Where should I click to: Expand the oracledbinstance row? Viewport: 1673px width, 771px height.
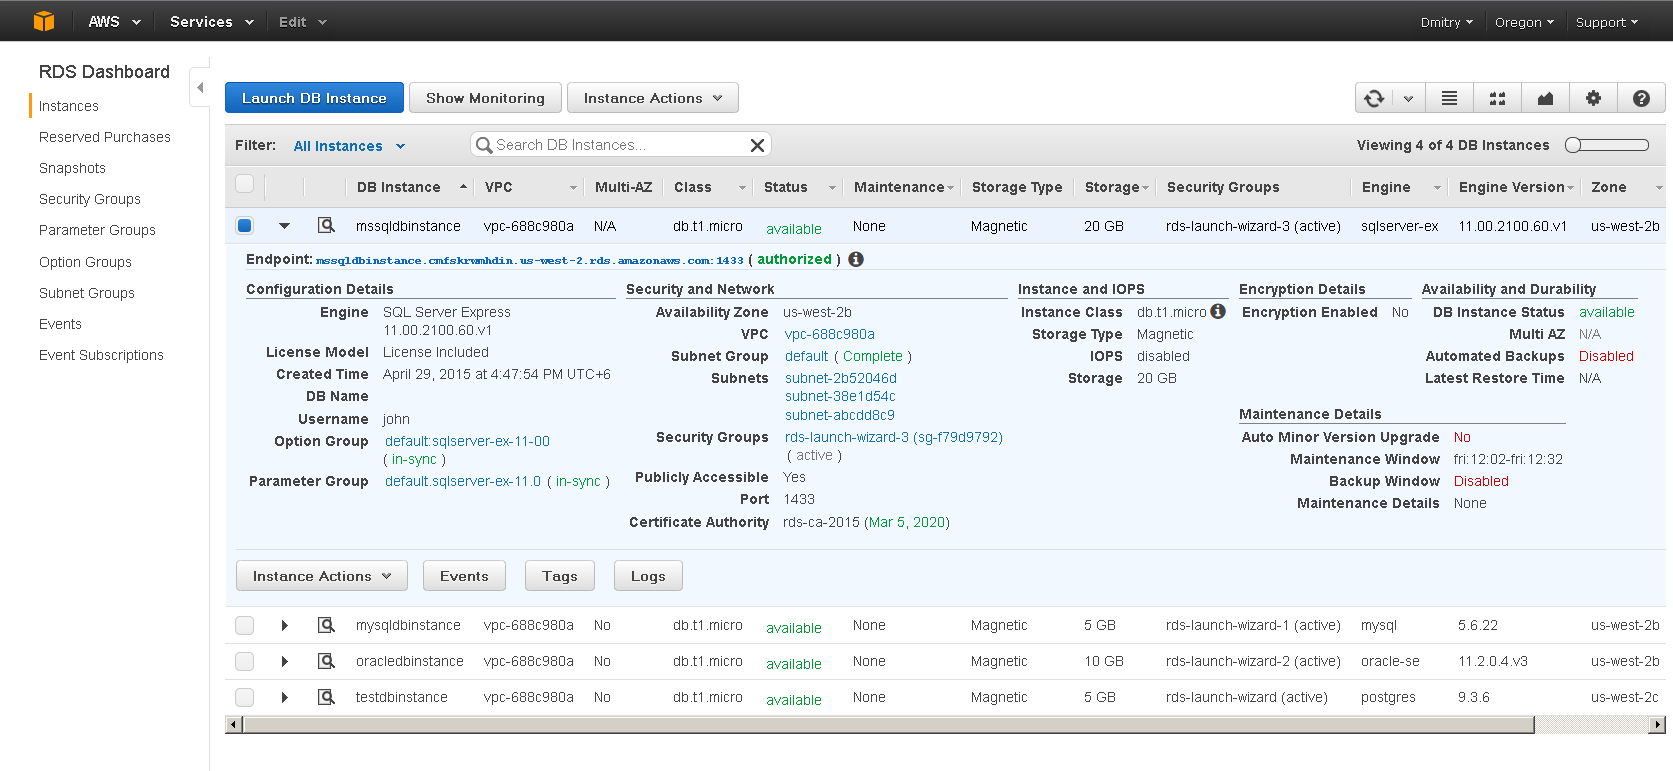(285, 661)
